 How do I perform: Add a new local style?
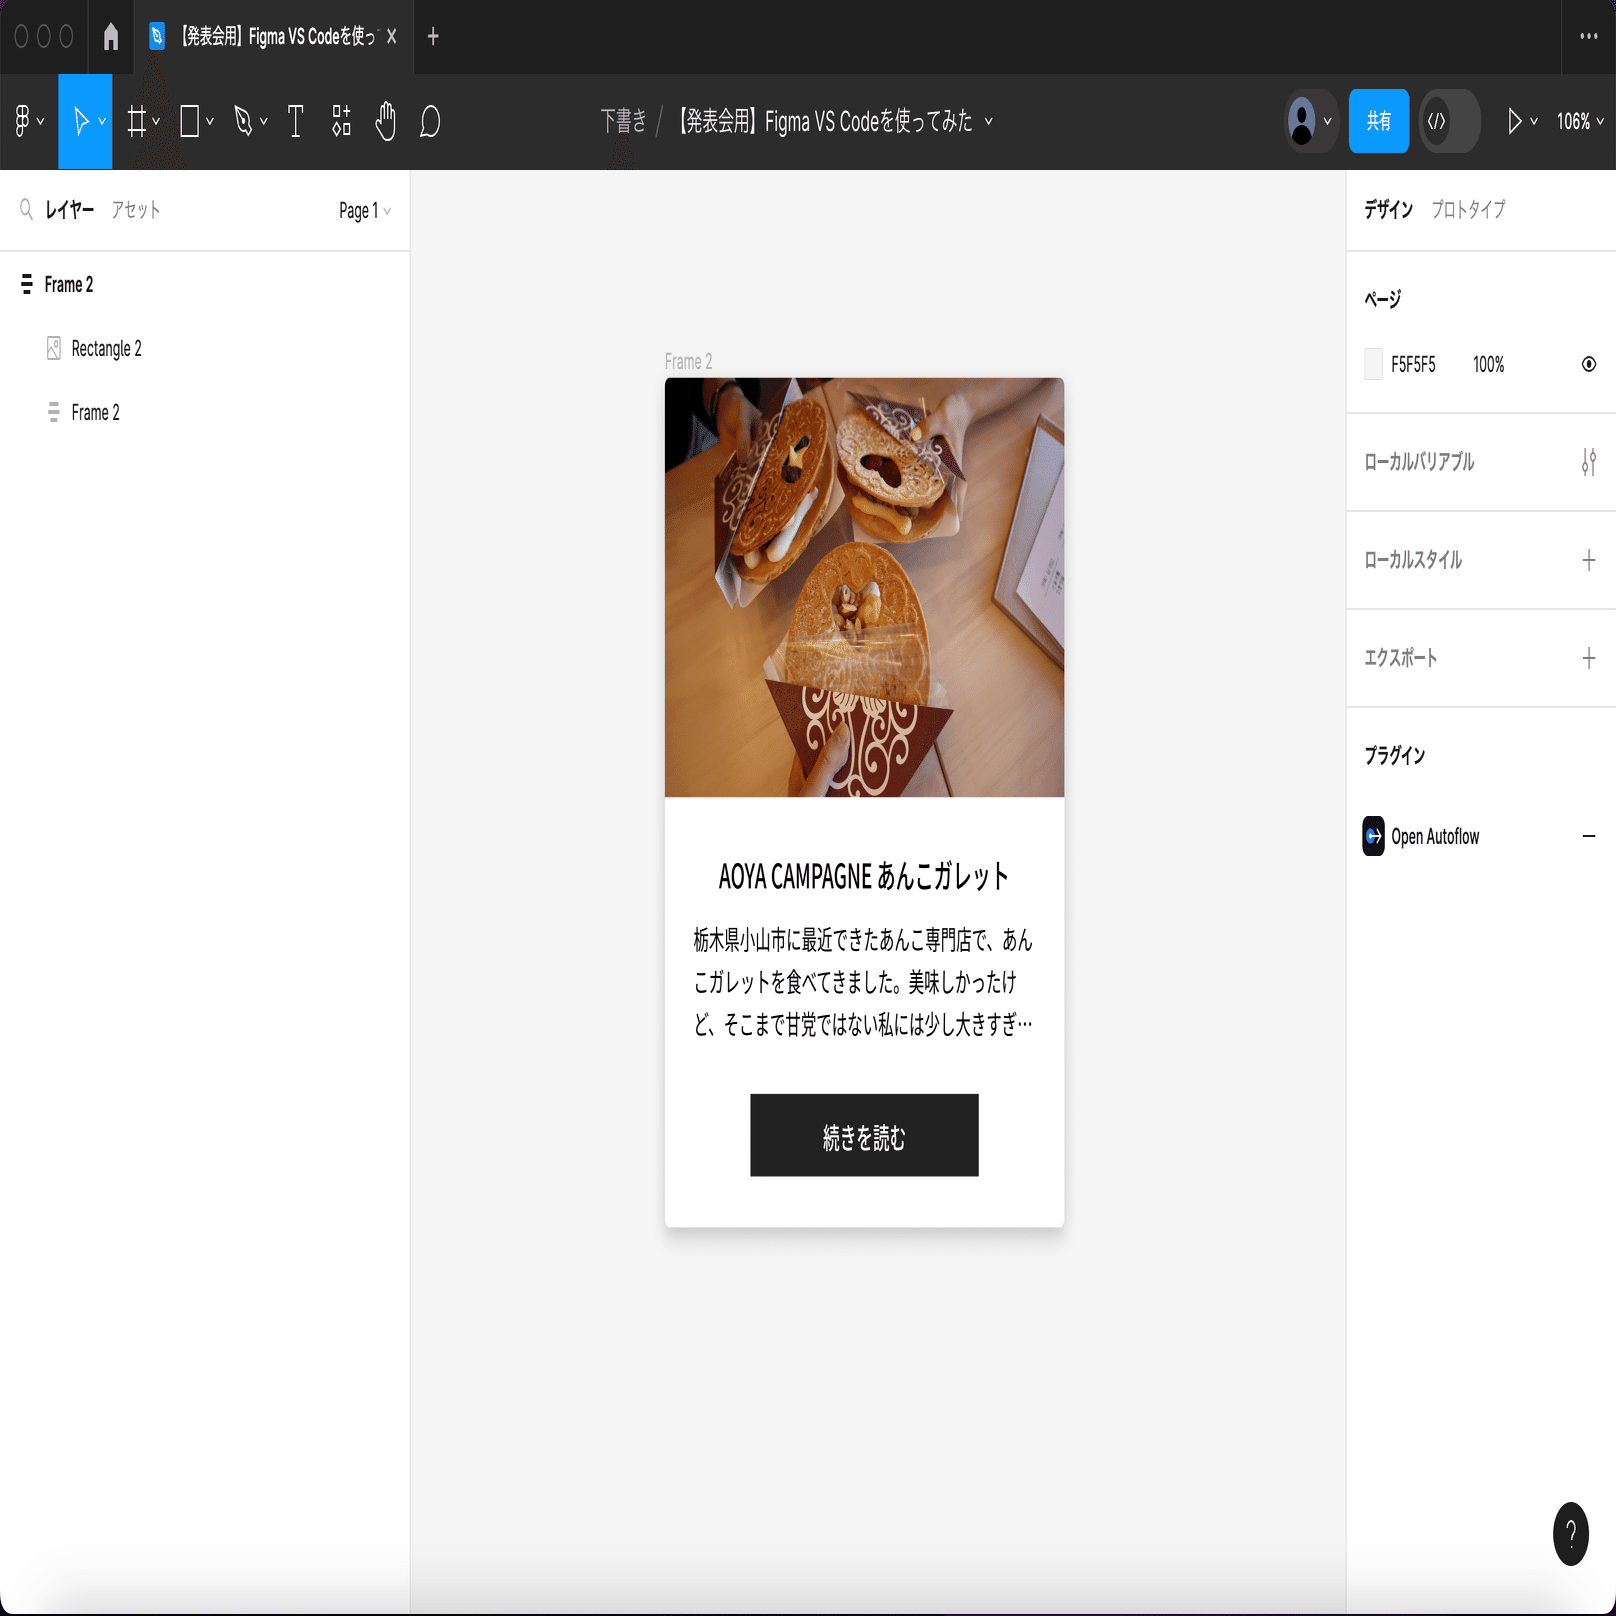(x=1589, y=560)
